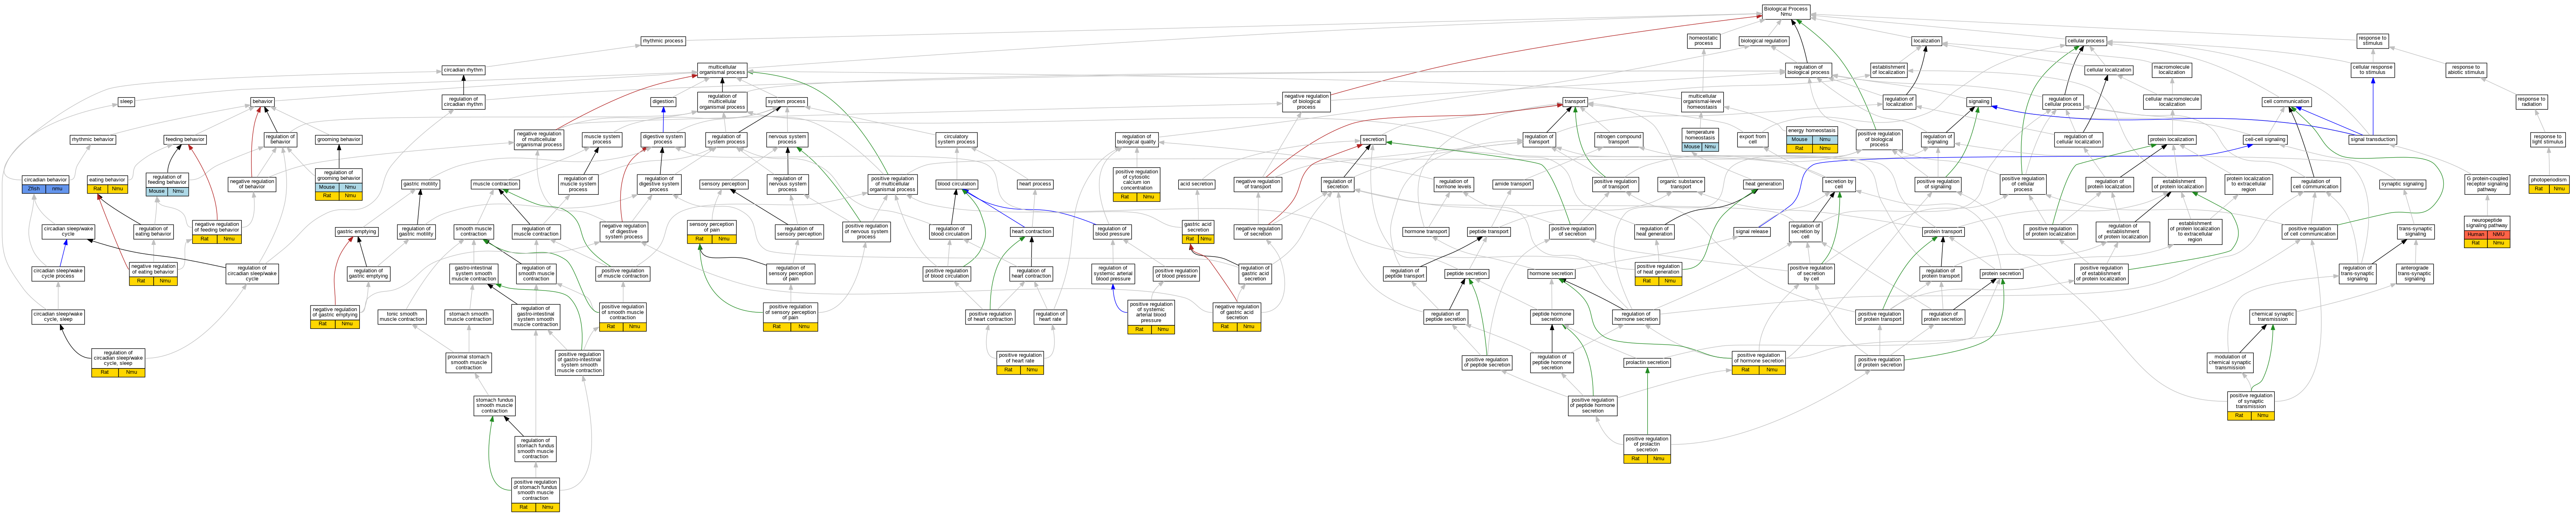Select the 'acid secretion' node
The height and width of the screenshot is (516, 2576).
pos(1196,184)
